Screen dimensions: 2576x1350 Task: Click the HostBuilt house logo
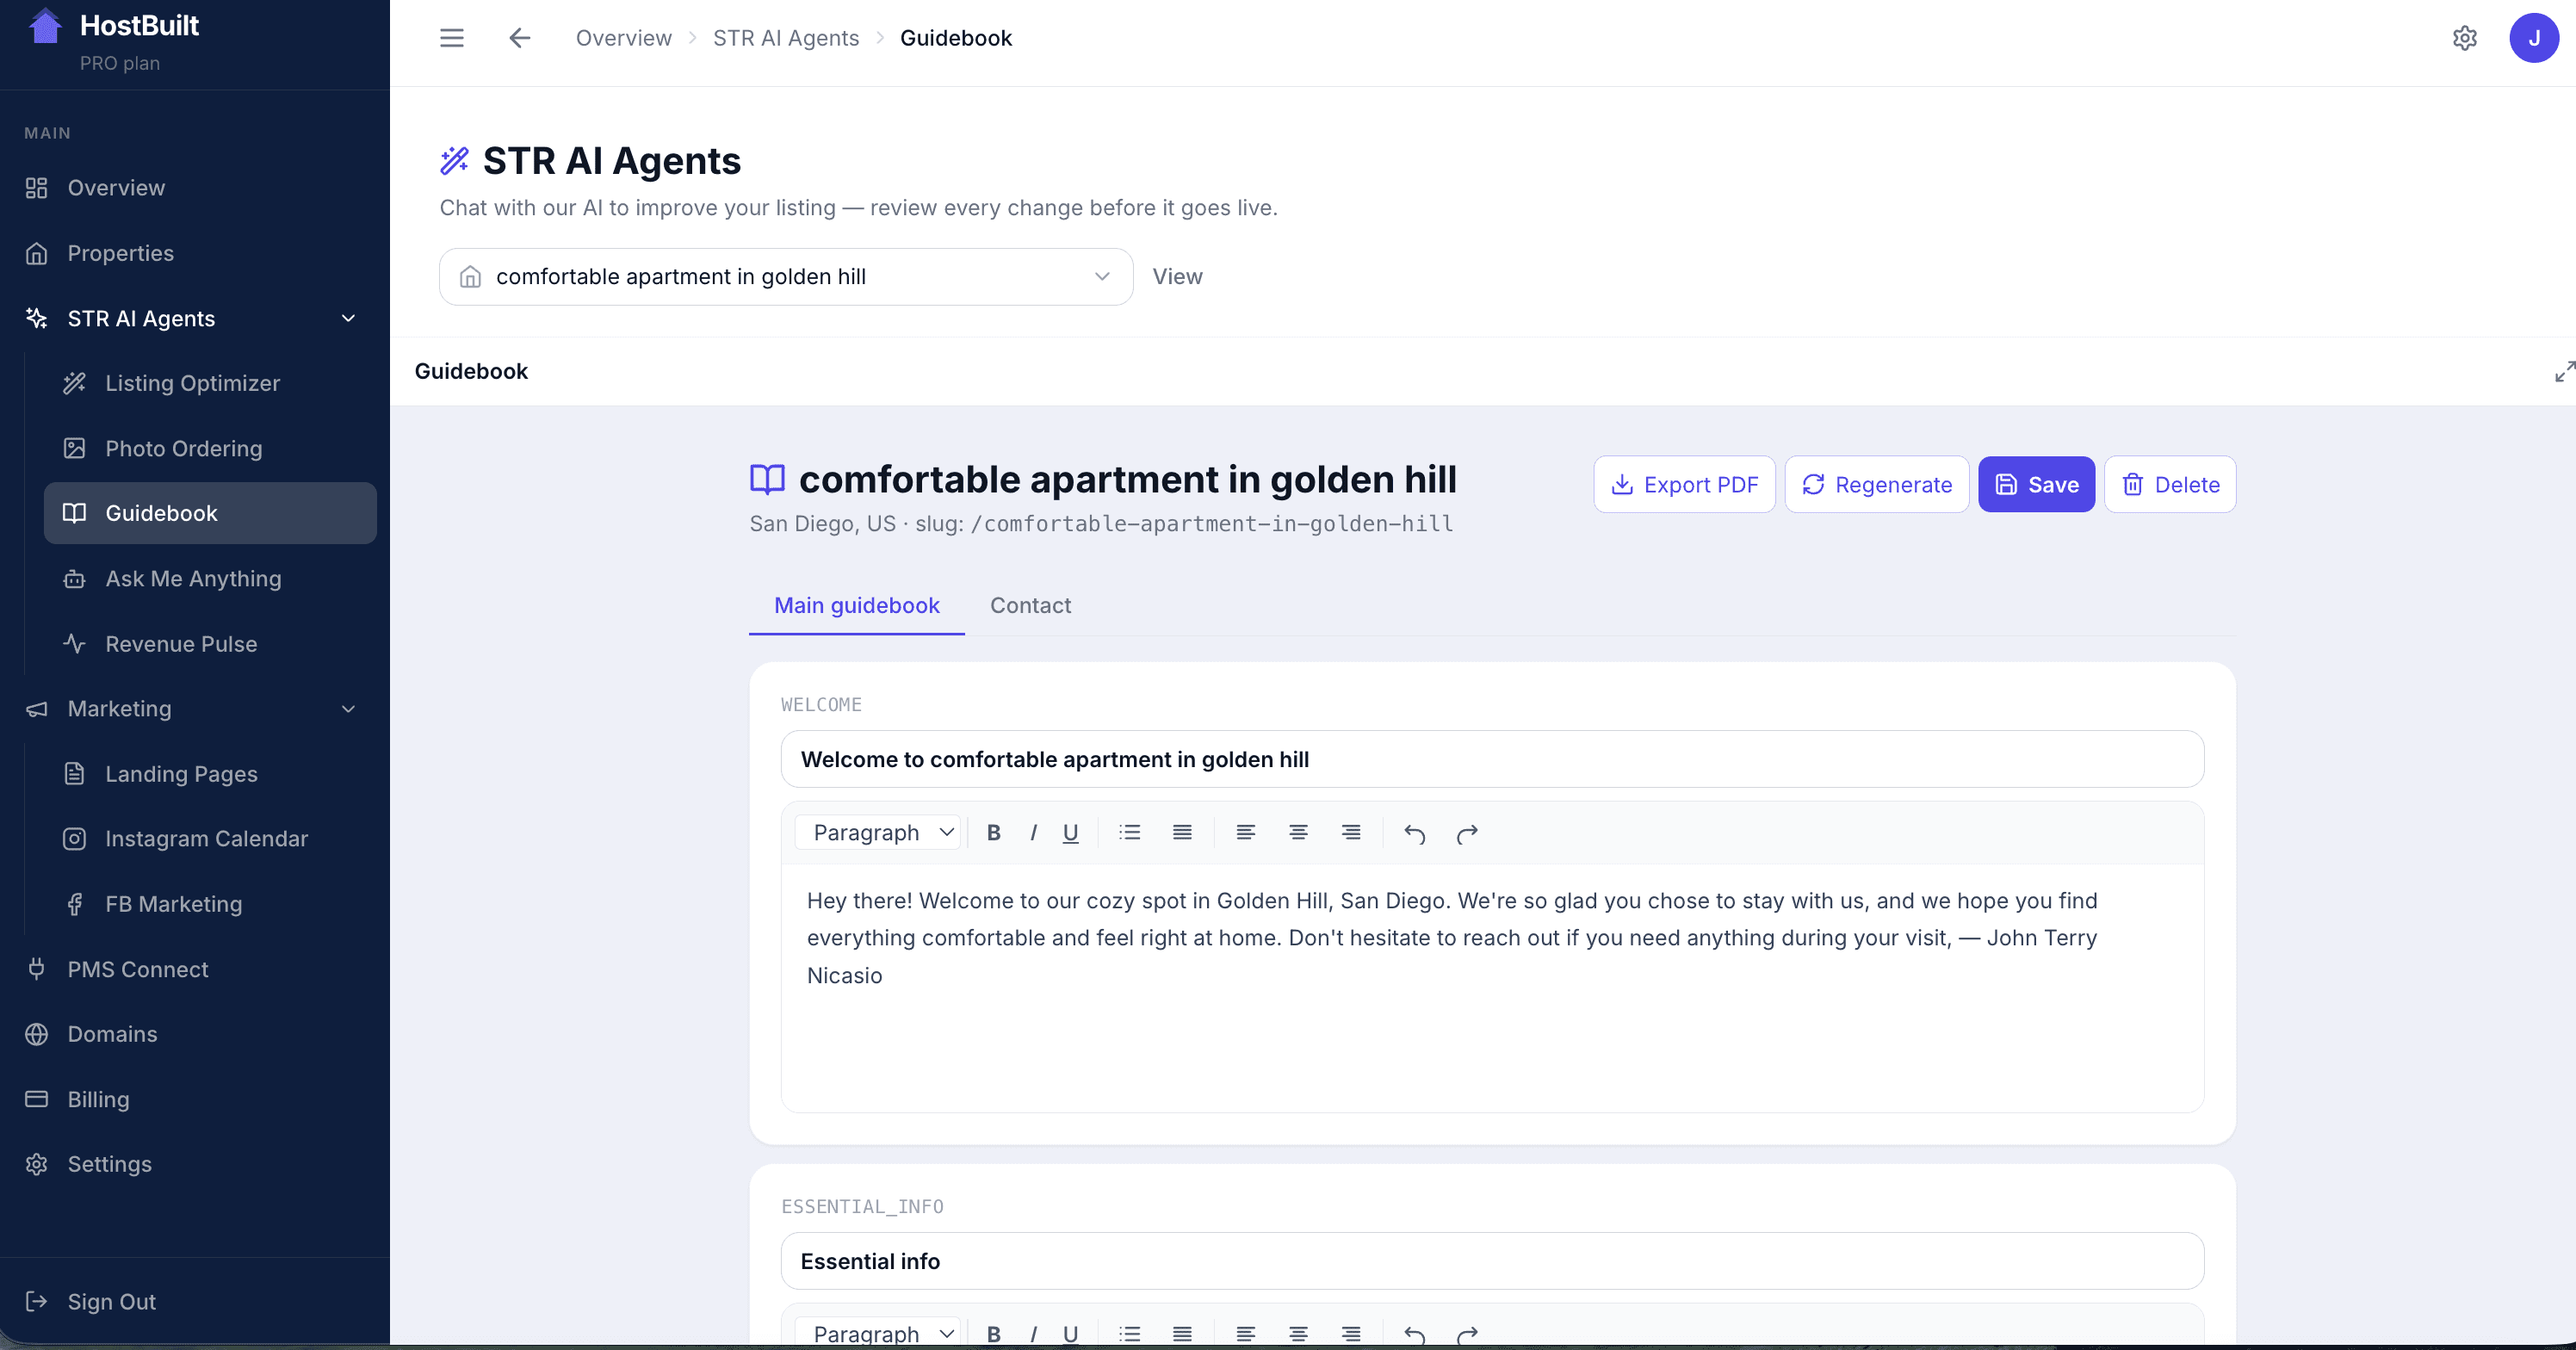point(45,27)
